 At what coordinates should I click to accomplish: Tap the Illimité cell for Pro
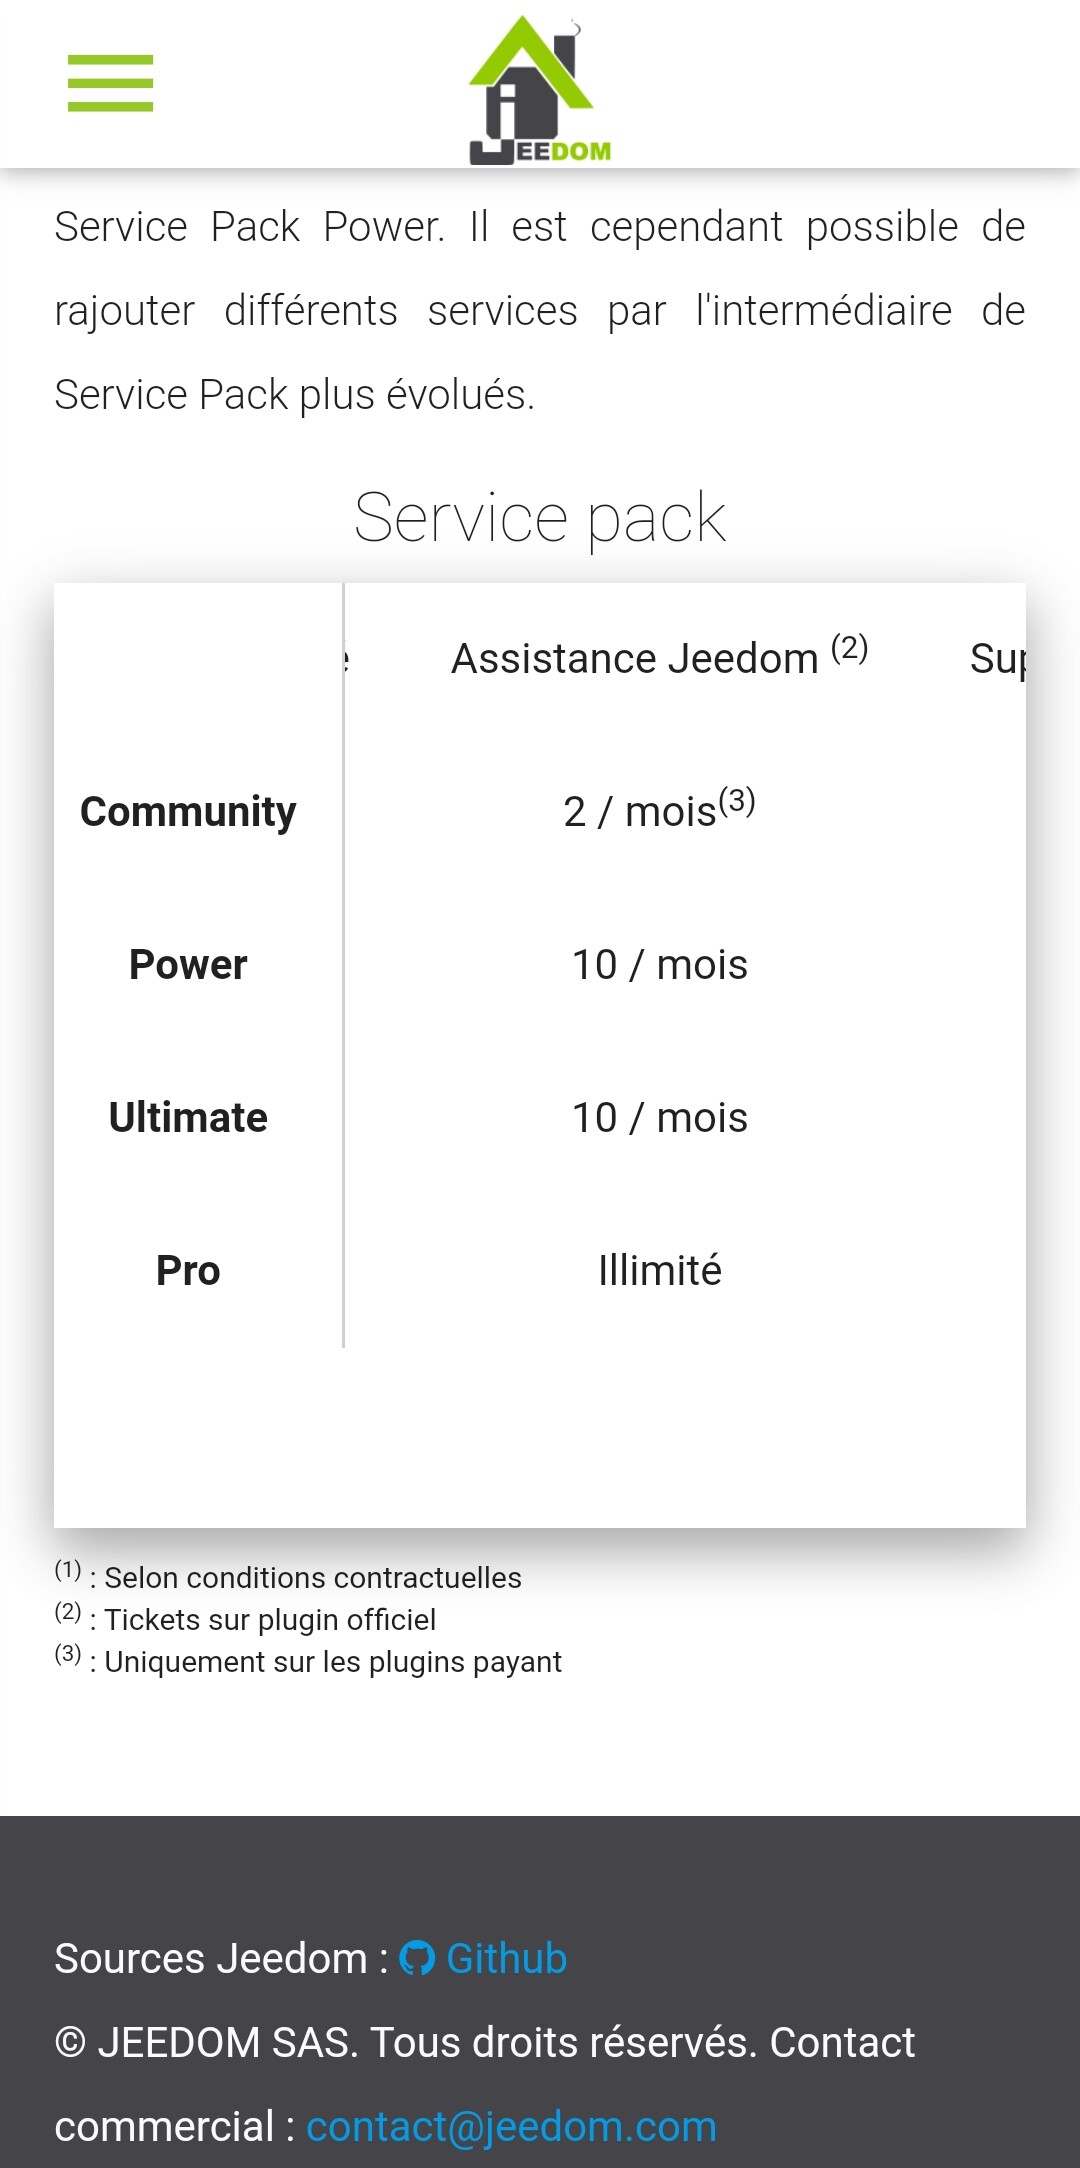pos(659,1270)
